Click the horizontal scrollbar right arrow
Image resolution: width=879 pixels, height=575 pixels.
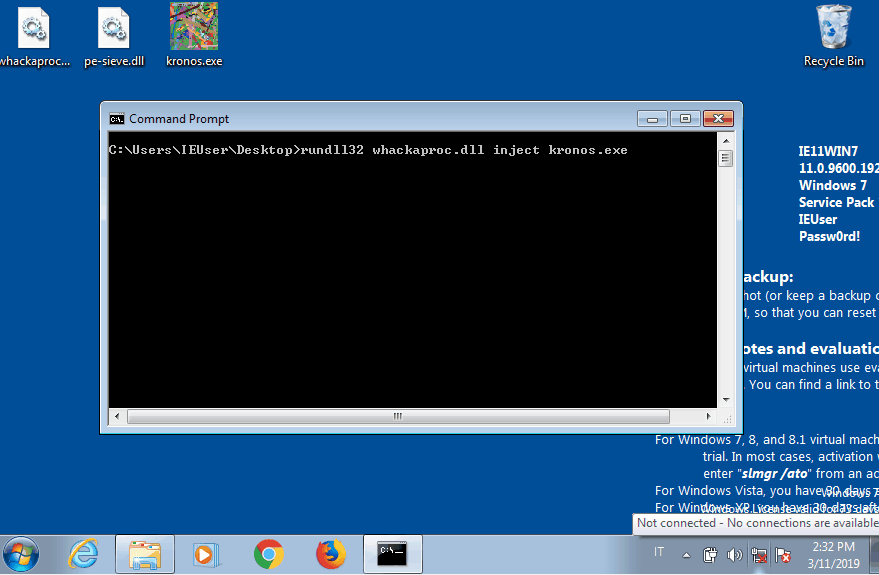click(709, 416)
